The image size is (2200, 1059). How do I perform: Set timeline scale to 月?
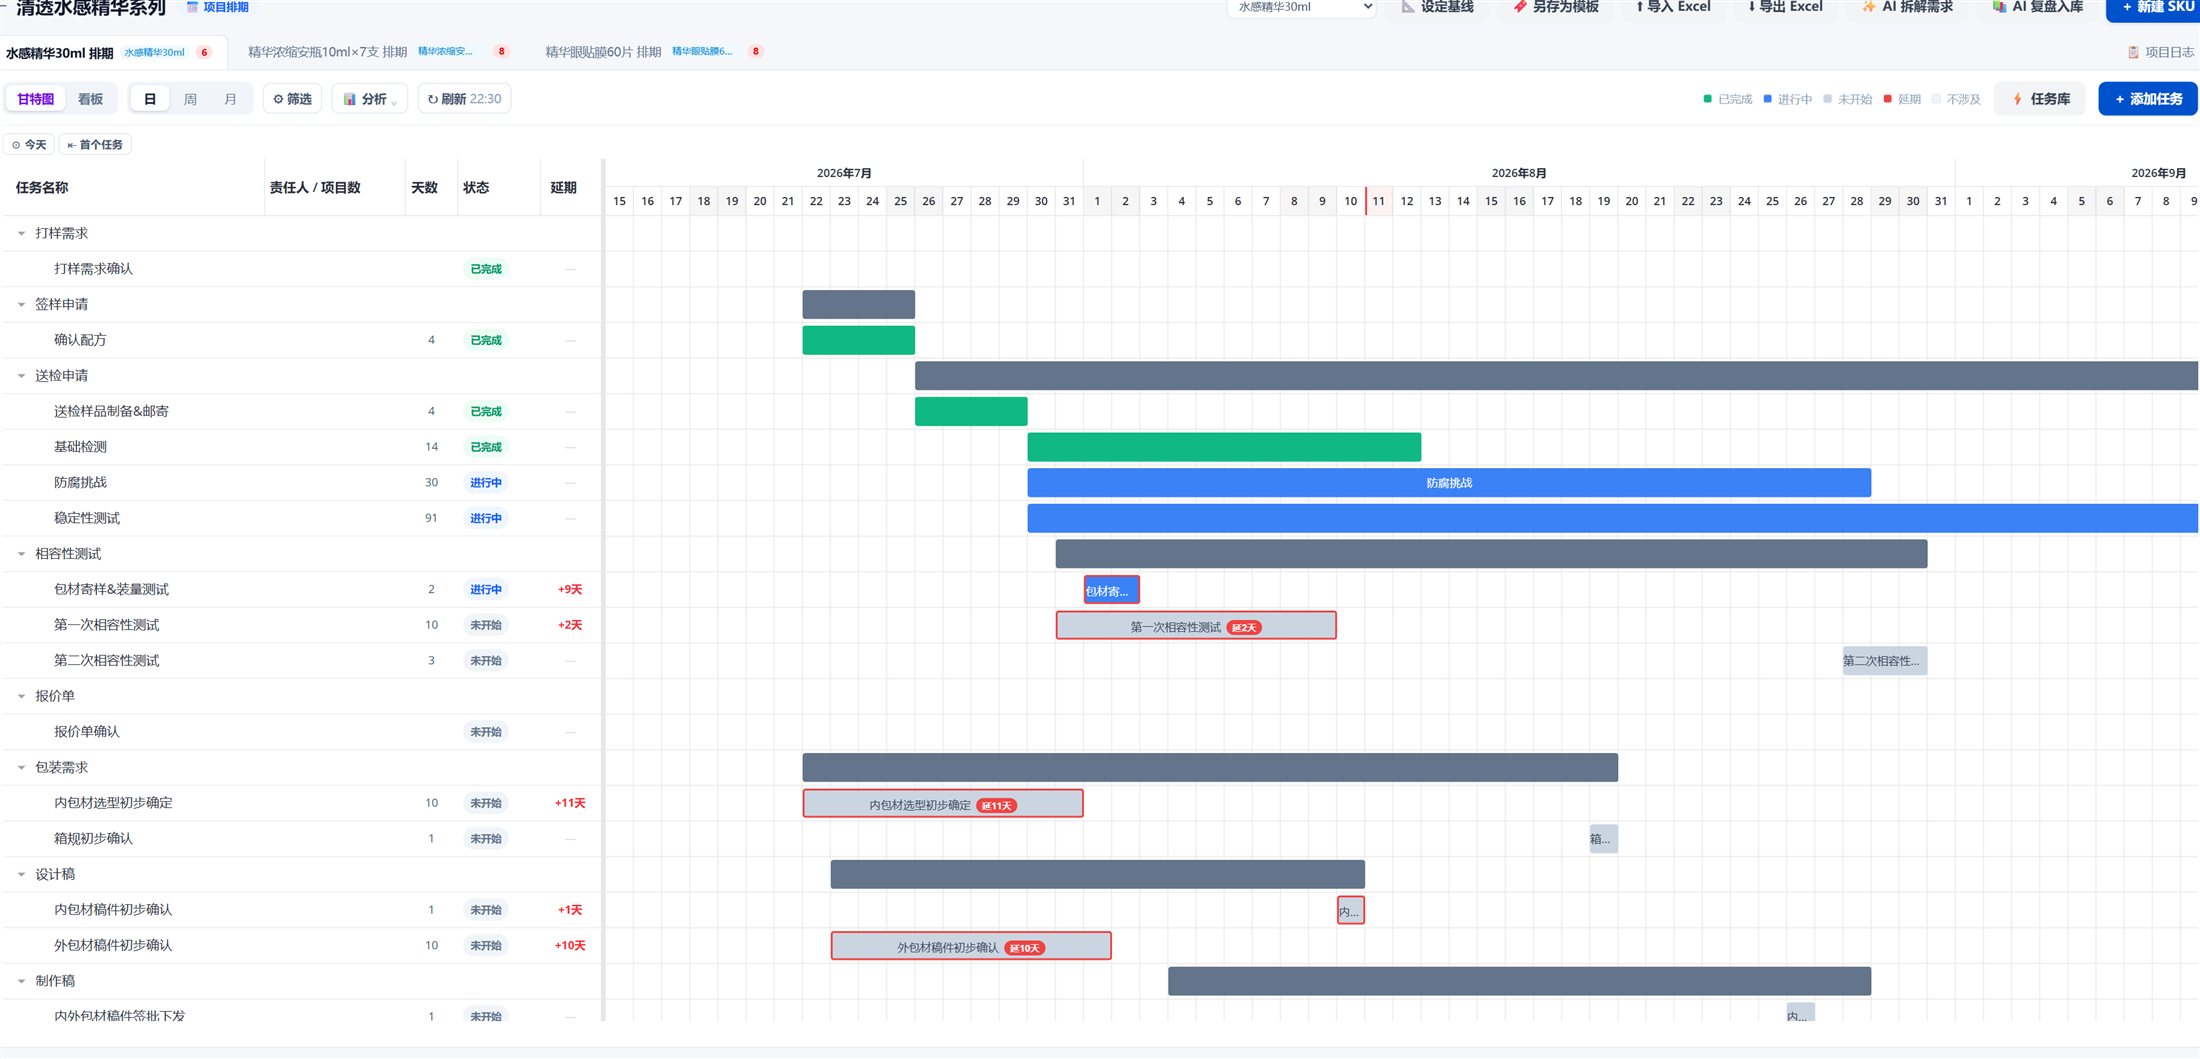coord(230,99)
